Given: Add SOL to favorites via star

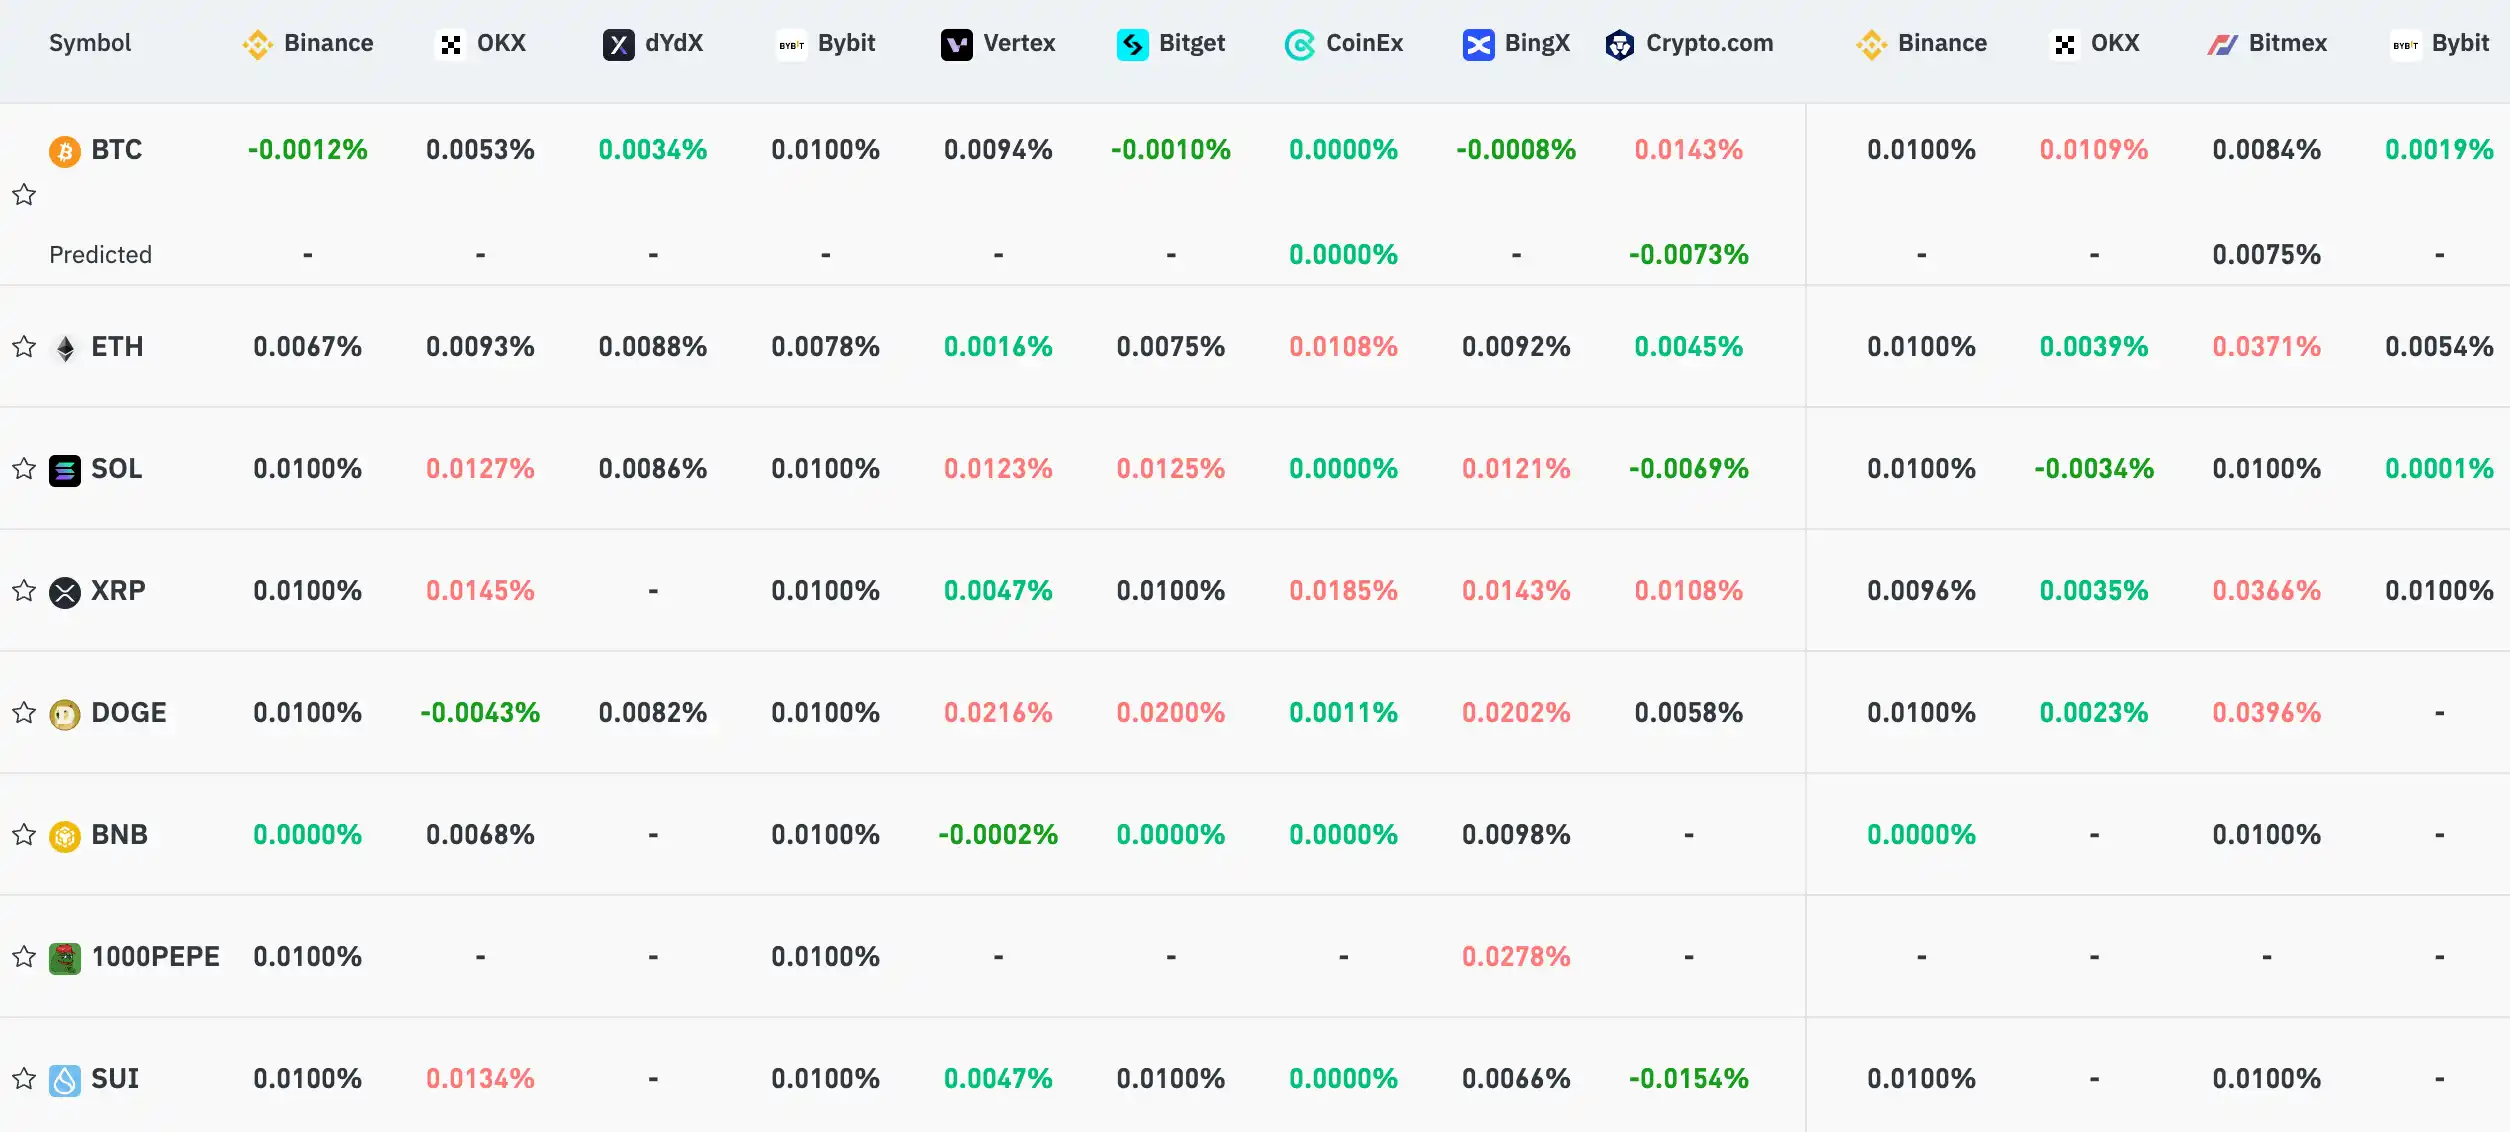Looking at the screenshot, I should click(24, 469).
